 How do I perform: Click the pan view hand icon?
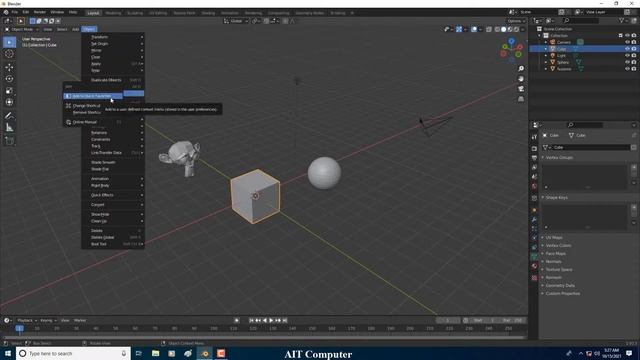tap(521, 79)
